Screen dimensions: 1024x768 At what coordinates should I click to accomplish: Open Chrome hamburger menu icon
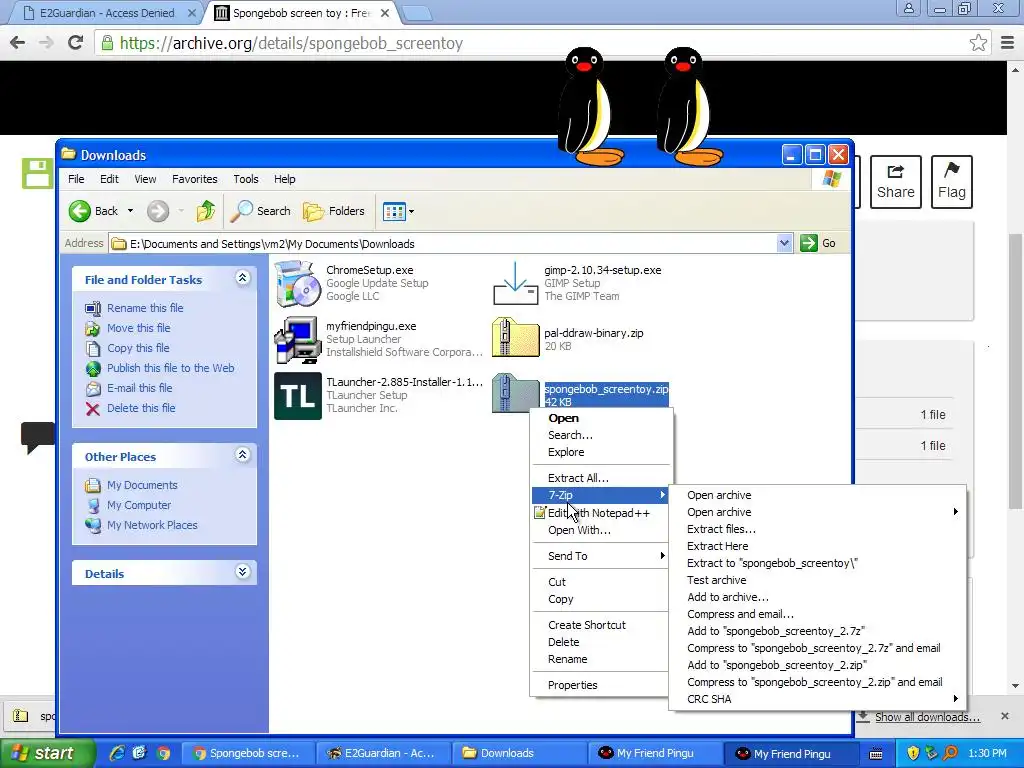[1007, 43]
